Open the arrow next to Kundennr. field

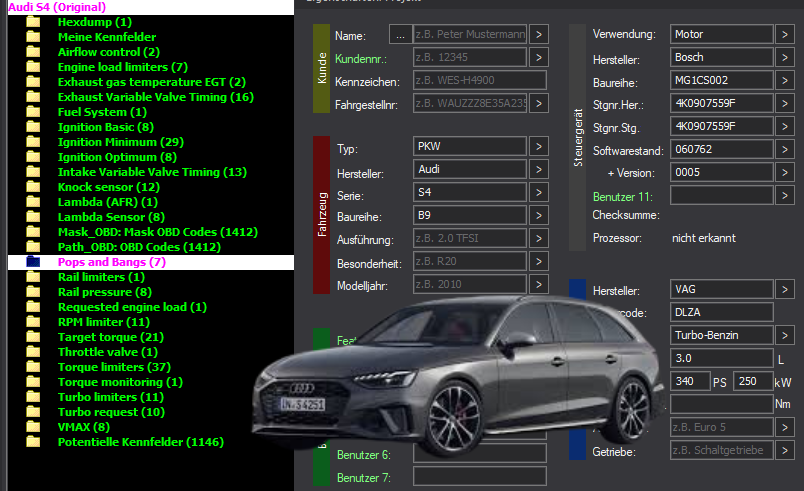(x=539, y=57)
